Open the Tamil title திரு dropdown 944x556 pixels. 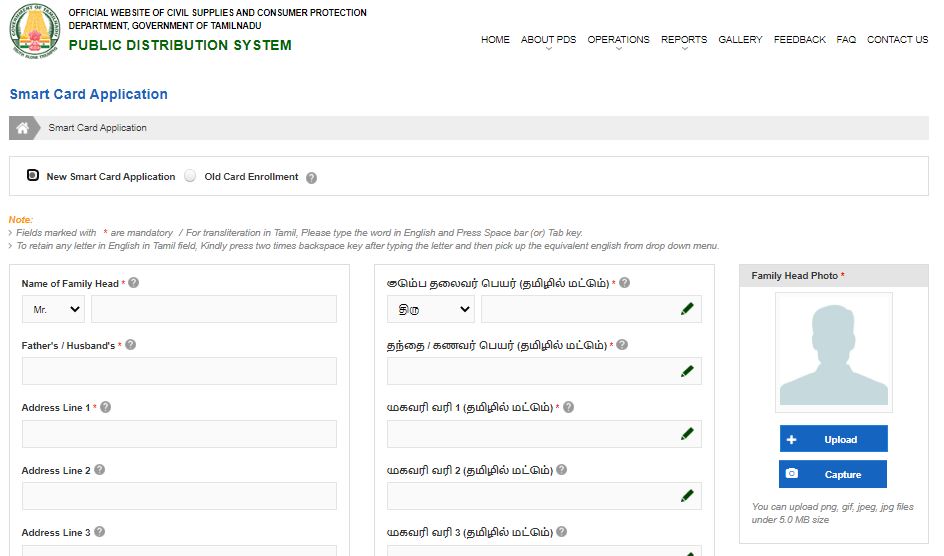431,309
